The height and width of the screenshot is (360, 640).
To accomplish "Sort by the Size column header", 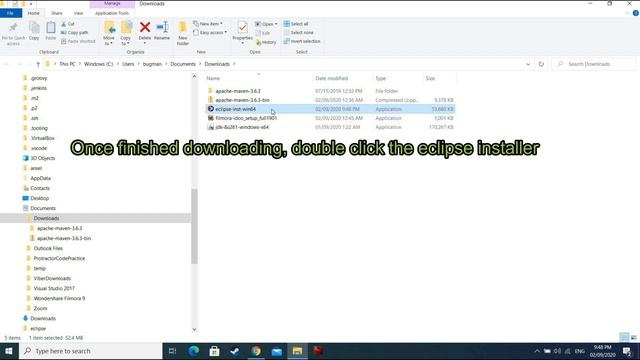I will pyautogui.click(x=430, y=78).
